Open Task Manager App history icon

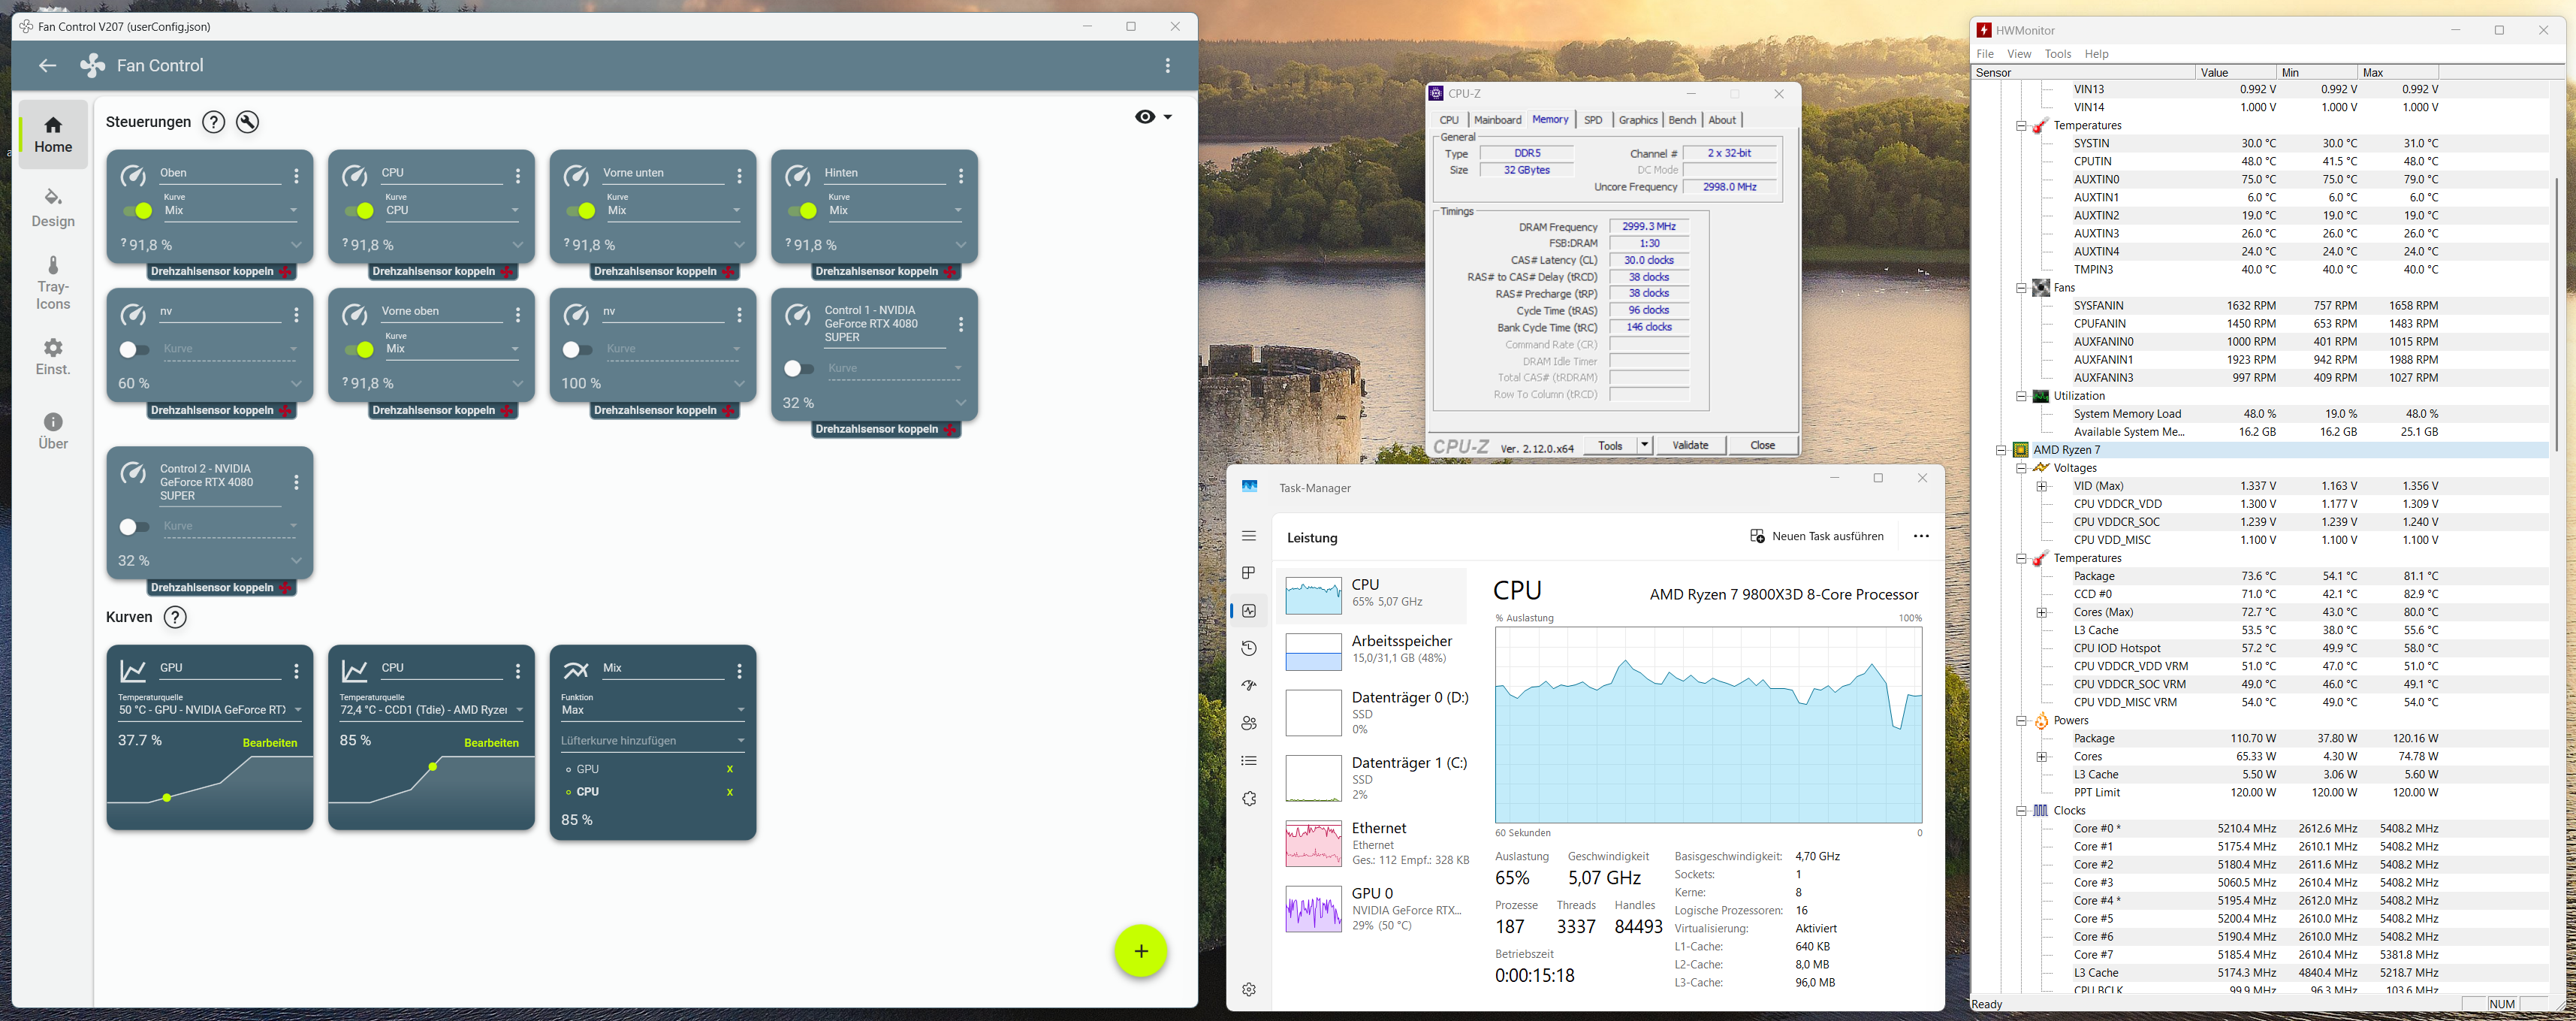click(1249, 648)
